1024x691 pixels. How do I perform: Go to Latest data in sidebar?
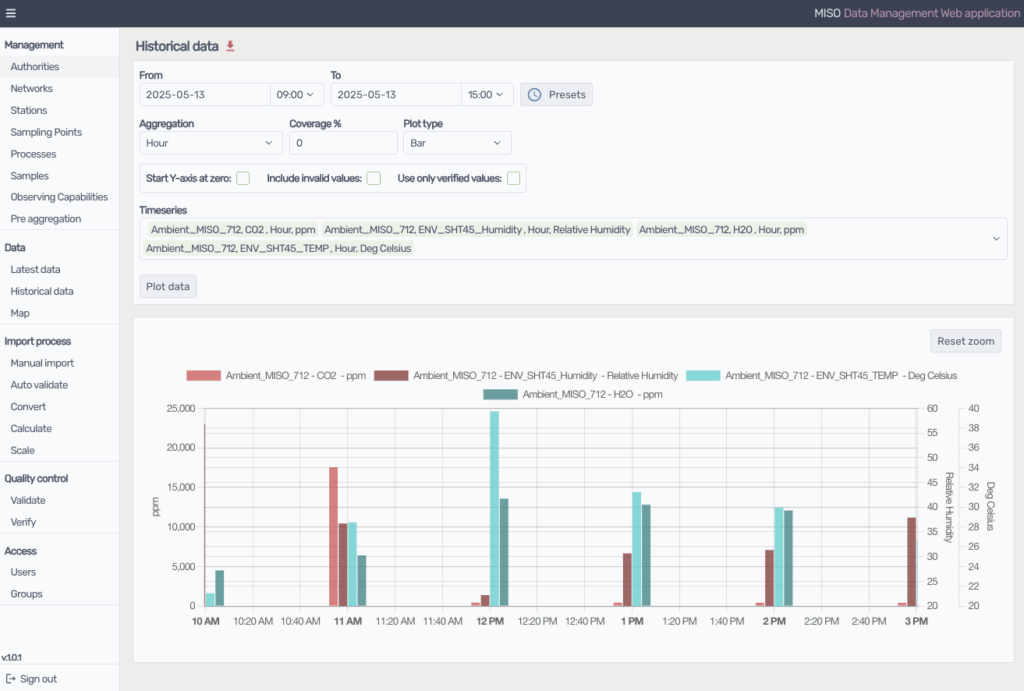[x=35, y=269]
